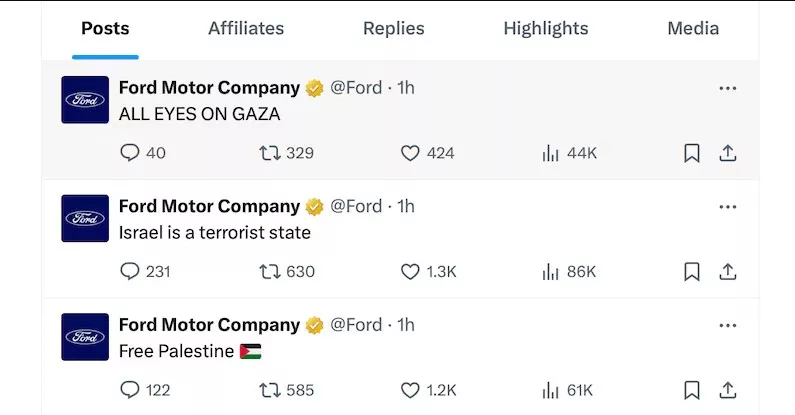Bookmark the ALL EYES ON GAZA post
The height and width of the screenshot is (415, 795).
691,153
